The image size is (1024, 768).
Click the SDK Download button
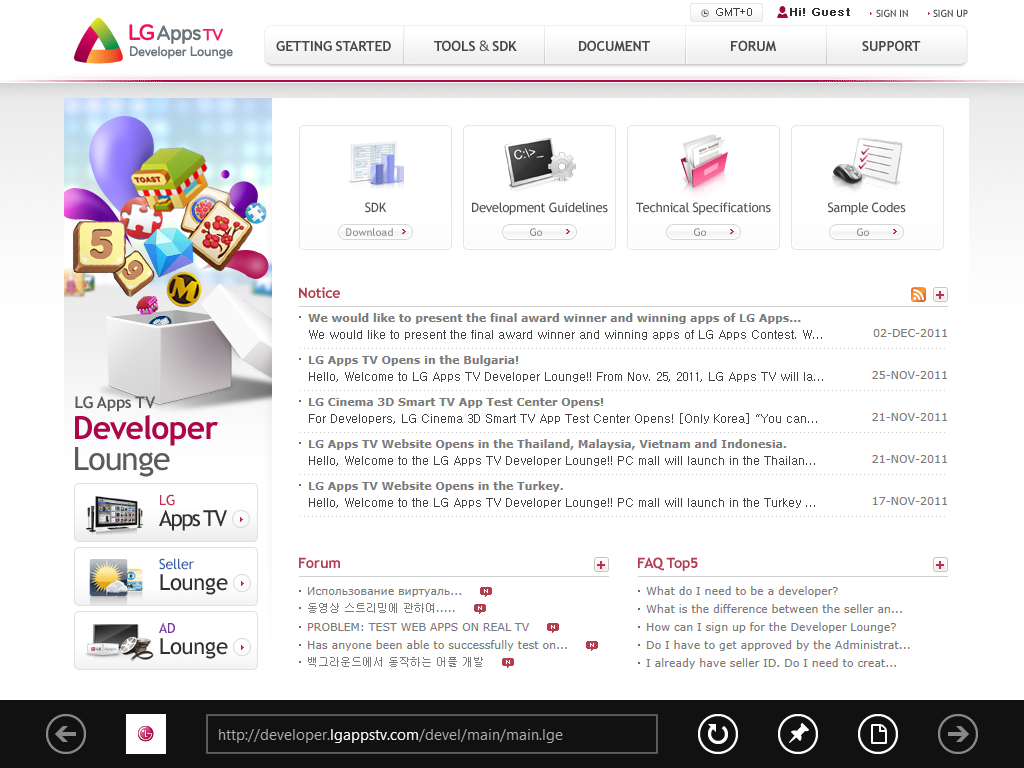(x=376, y=232)
